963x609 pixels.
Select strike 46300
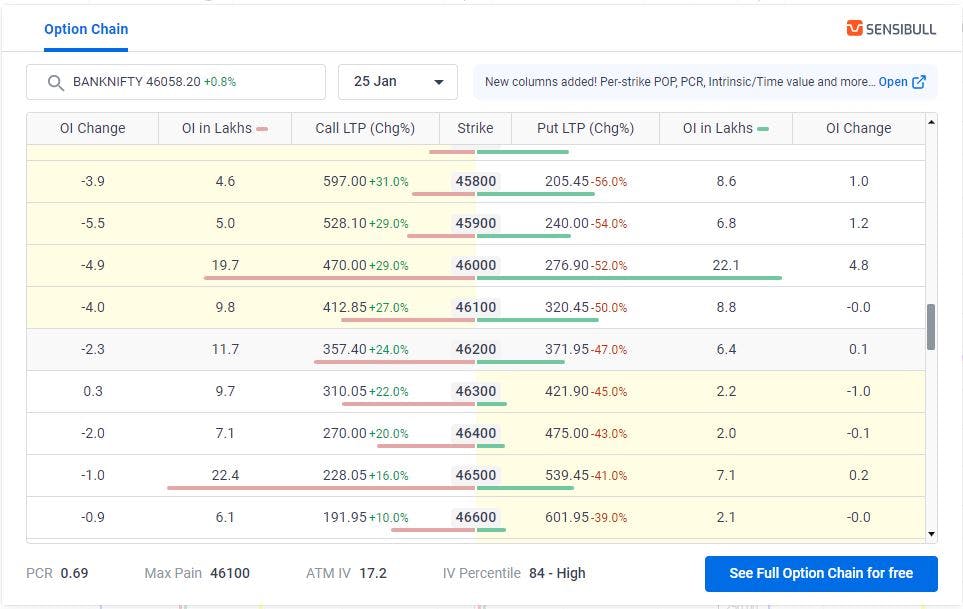(476, 391)
